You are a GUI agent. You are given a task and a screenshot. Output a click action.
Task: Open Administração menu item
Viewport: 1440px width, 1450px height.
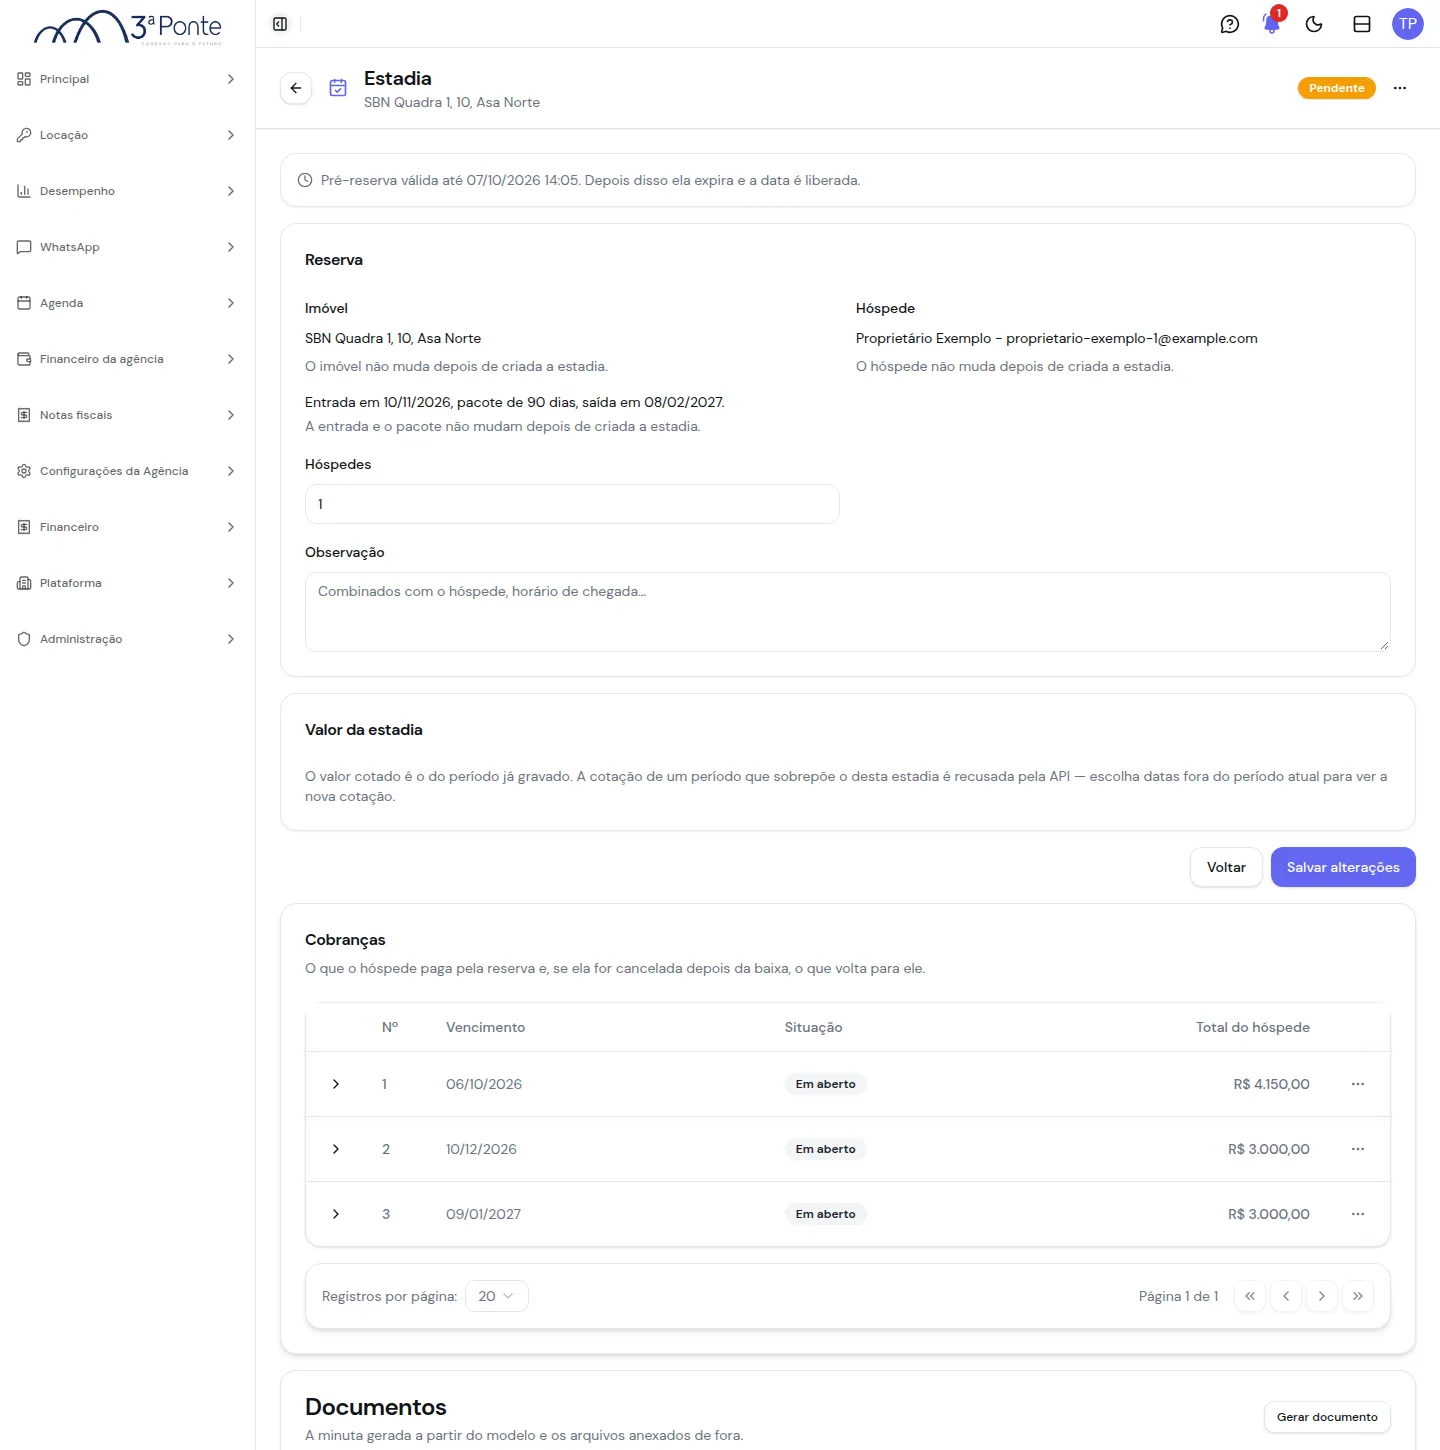click(x=127, y=639)
